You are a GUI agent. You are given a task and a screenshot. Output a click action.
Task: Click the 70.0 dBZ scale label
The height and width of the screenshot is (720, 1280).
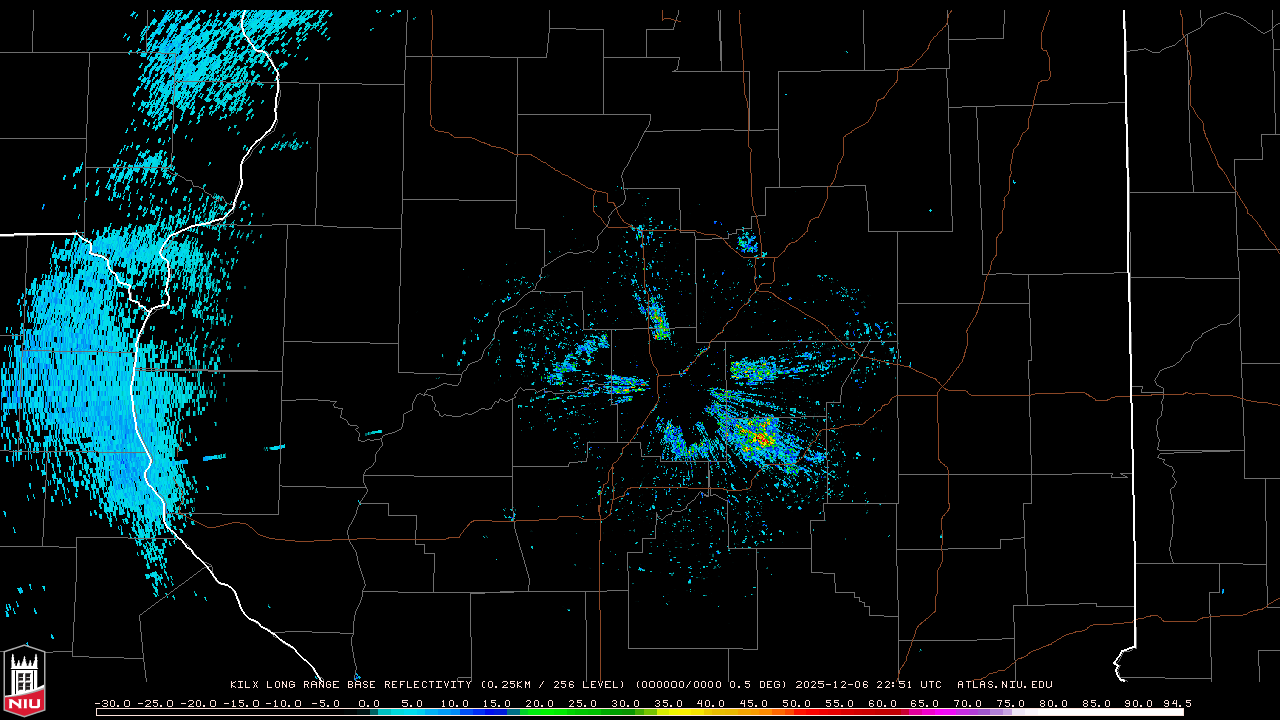tap(968, 703)
